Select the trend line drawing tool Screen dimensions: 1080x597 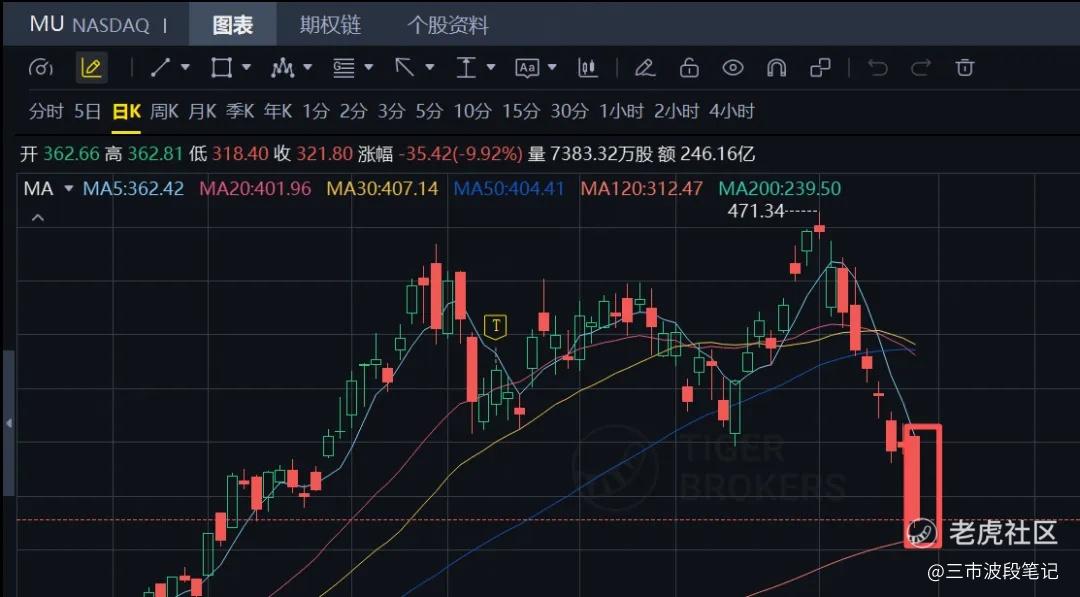(160, 67)
